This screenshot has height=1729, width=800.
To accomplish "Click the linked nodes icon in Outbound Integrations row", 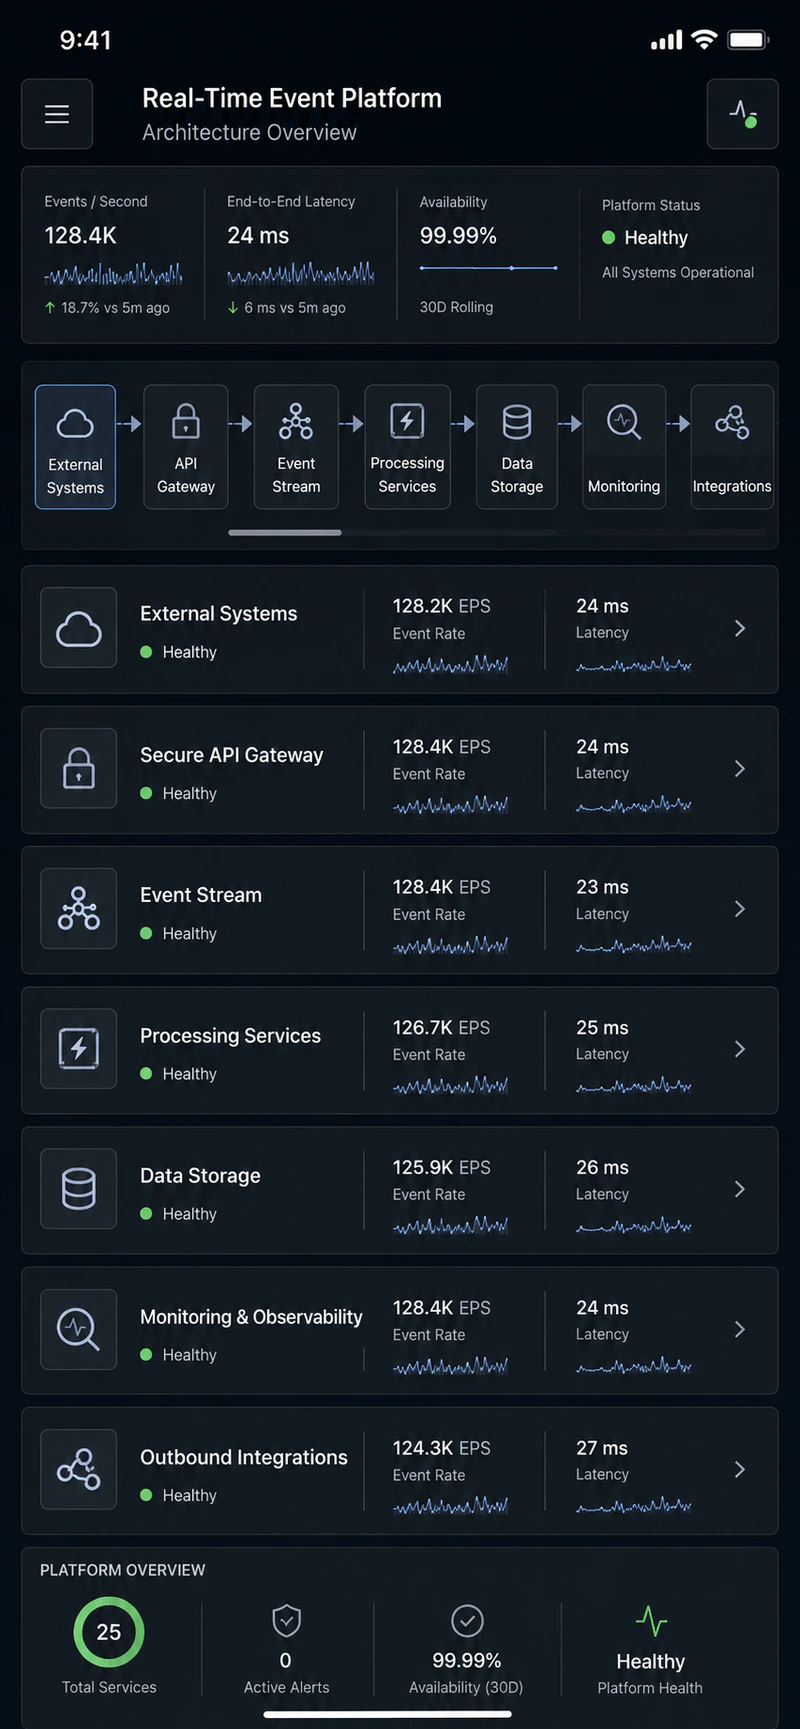I will [x=79, y=1470].
